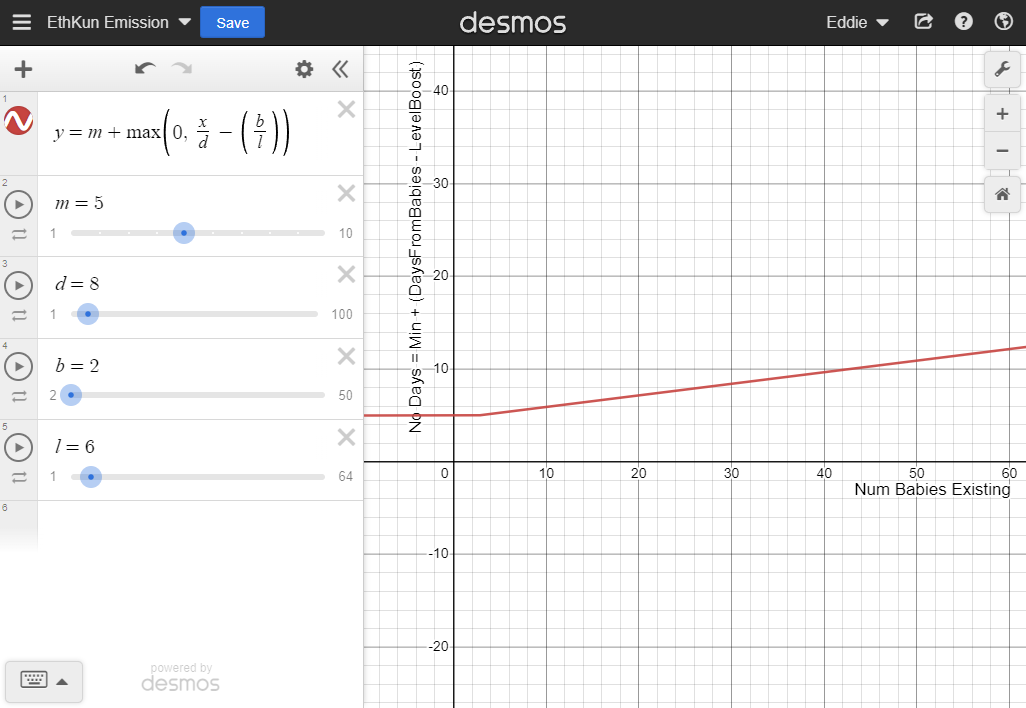1026x708 pixels.
Task: Reset graph to default viewport home
Action: 1002,194
